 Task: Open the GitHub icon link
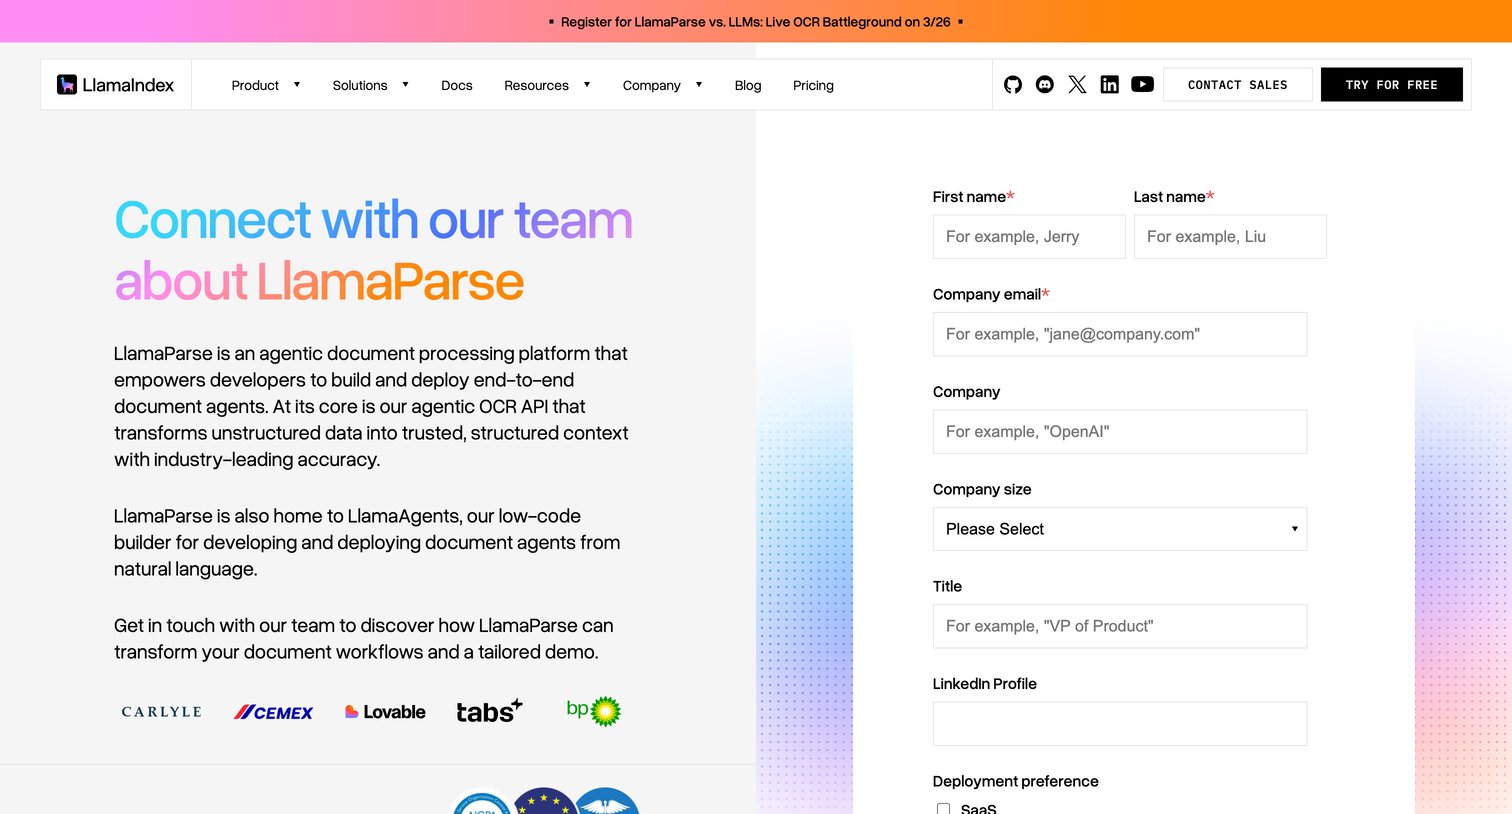pyautogui.click(x=1013, y=85)
